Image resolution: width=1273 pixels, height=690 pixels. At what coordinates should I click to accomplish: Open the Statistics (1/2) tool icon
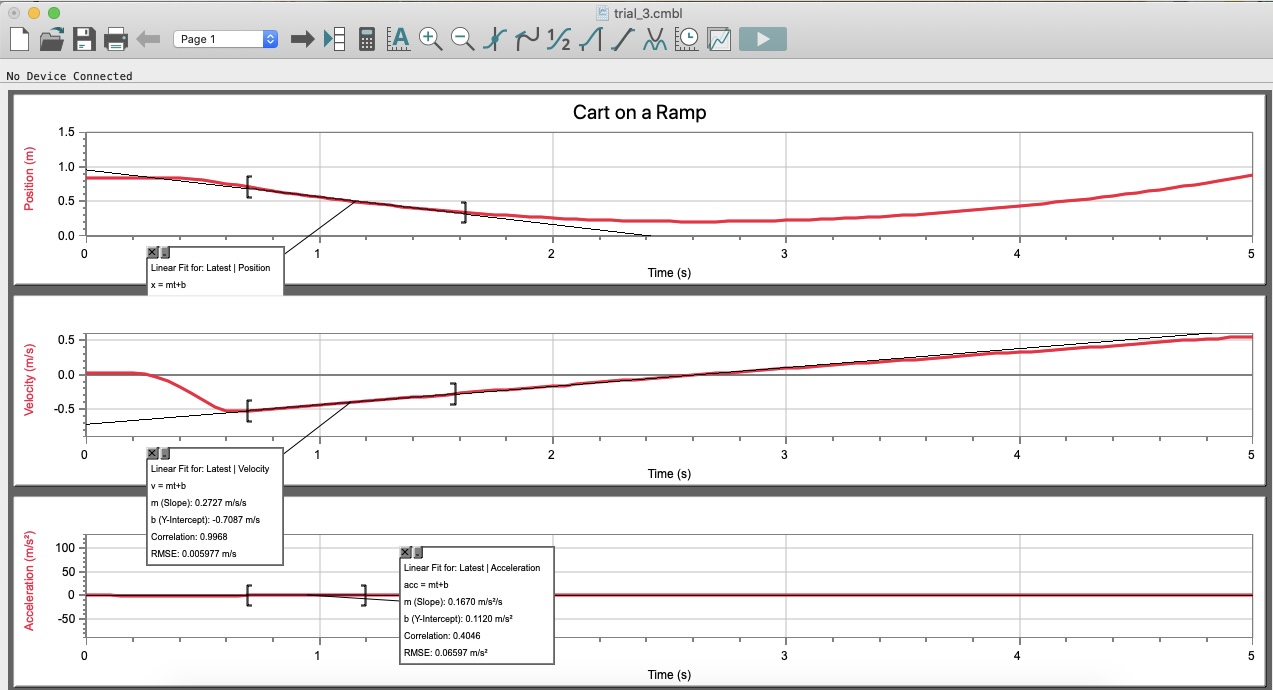(x=559, y=39)
